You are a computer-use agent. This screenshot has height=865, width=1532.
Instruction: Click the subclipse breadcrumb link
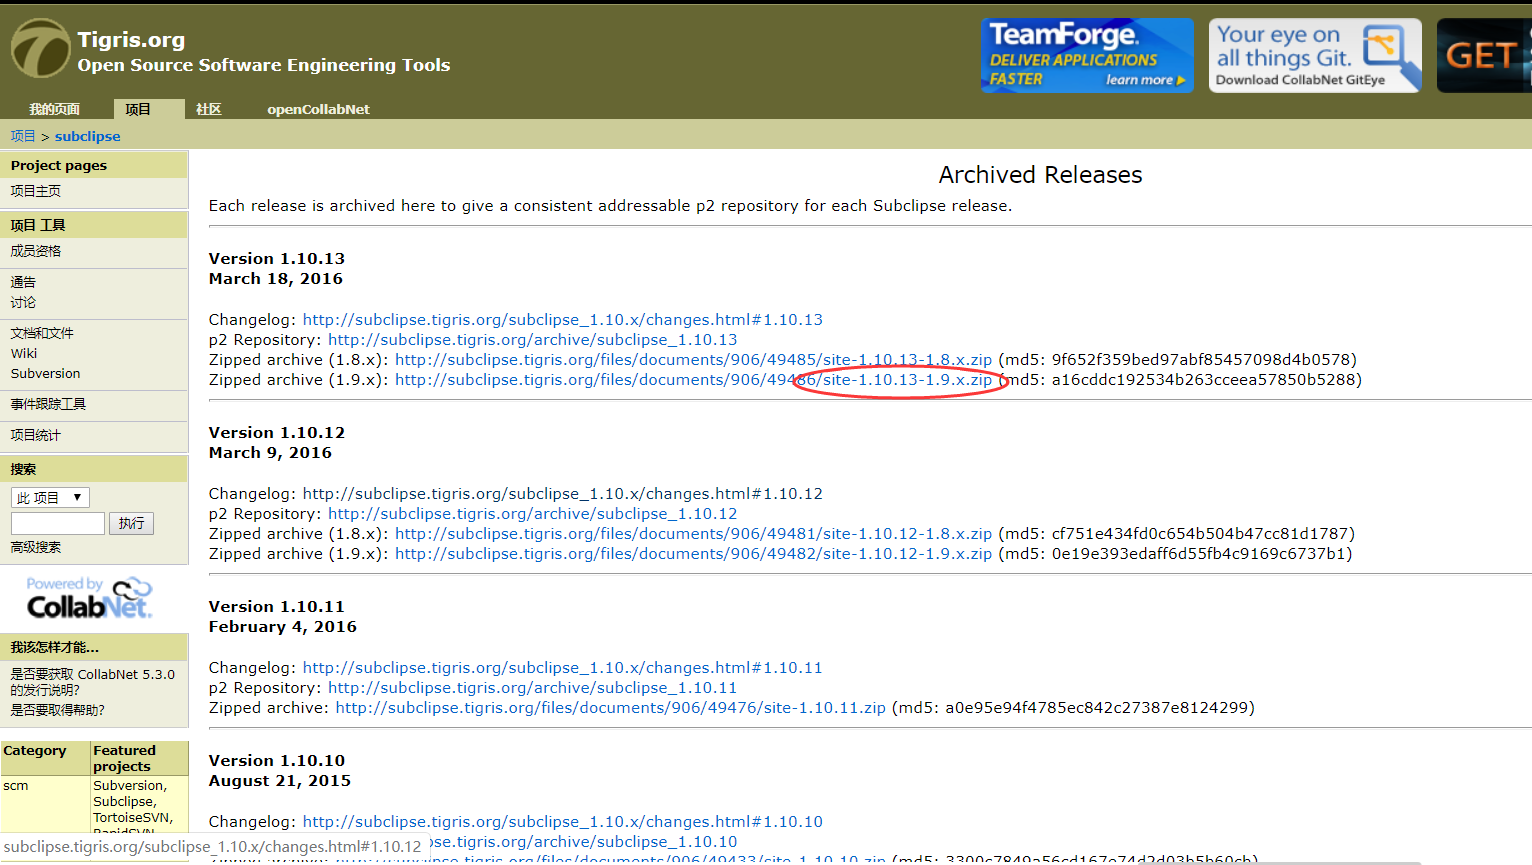coord(87,136)
